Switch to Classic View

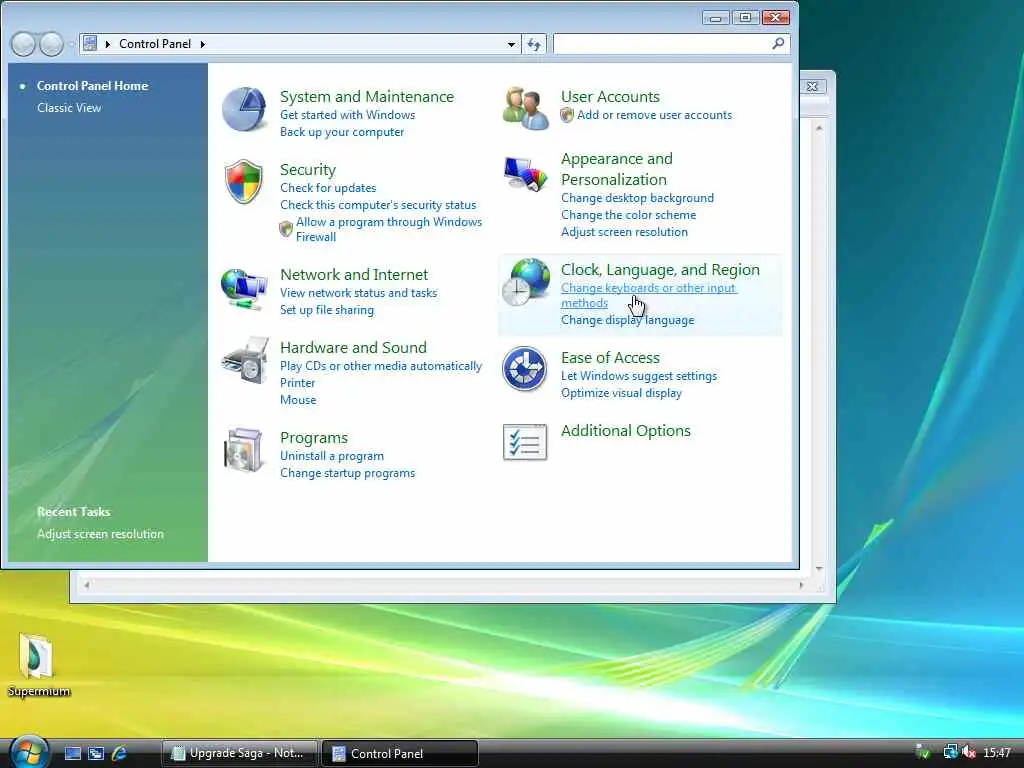click(69, 108)
